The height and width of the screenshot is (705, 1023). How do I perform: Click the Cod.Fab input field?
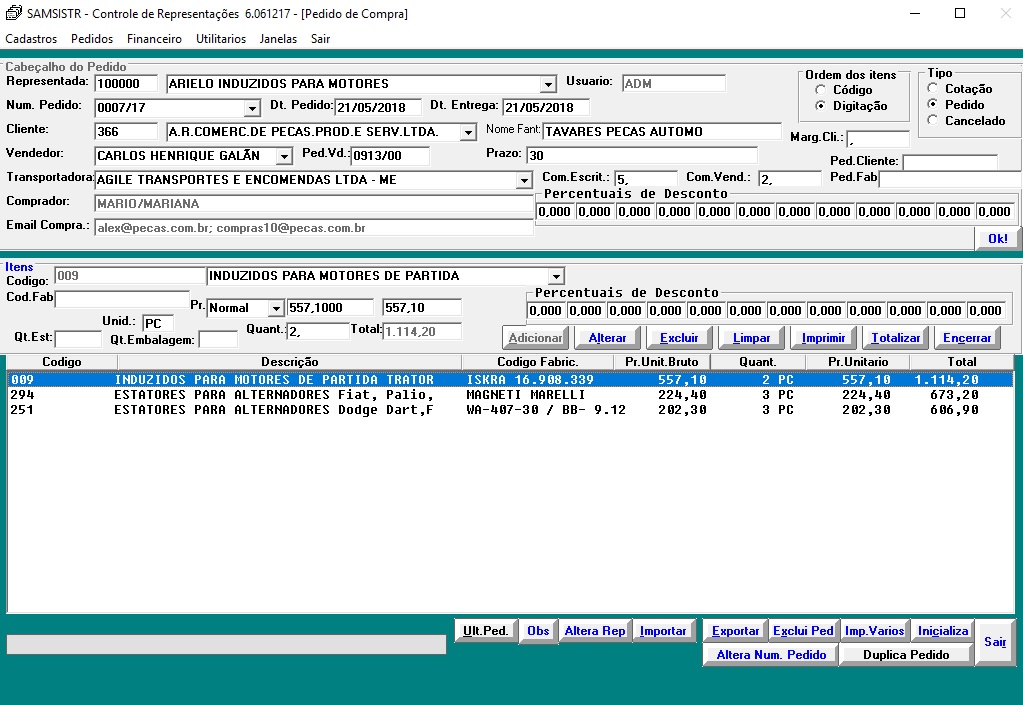click(122, 299)
